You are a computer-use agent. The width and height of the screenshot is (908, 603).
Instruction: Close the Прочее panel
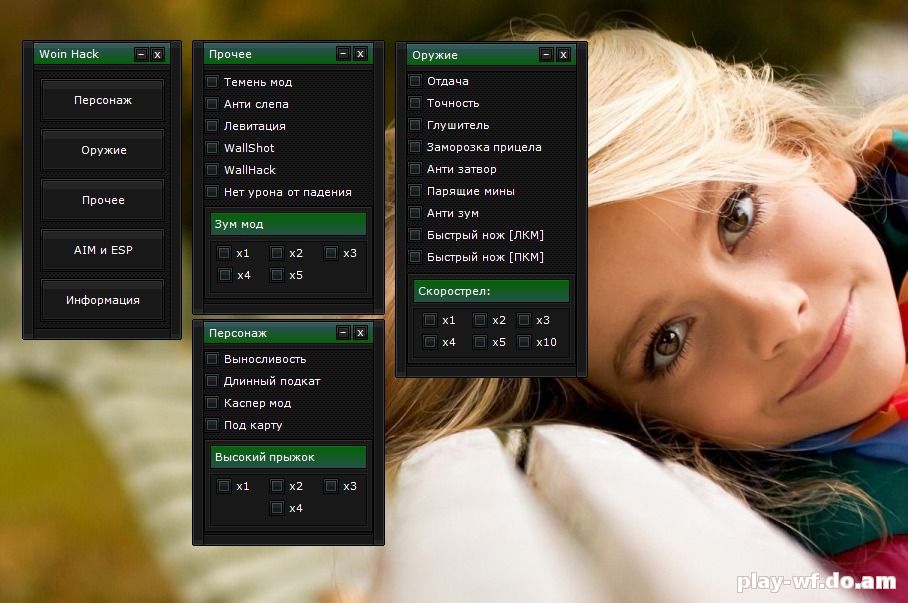[x=360, y=54]
